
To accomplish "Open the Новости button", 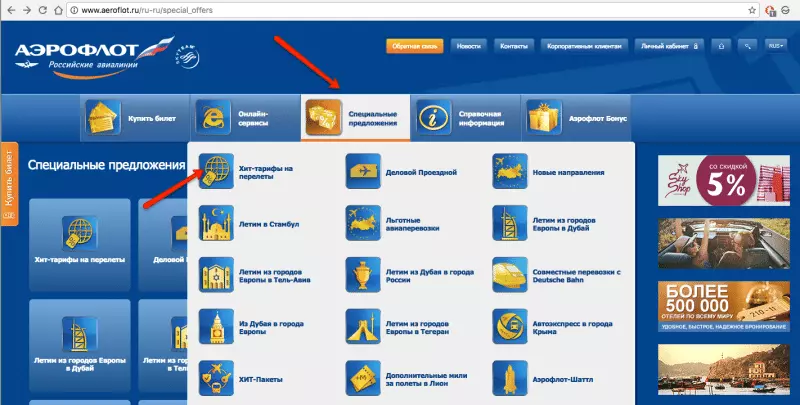I will coord(469,46).
